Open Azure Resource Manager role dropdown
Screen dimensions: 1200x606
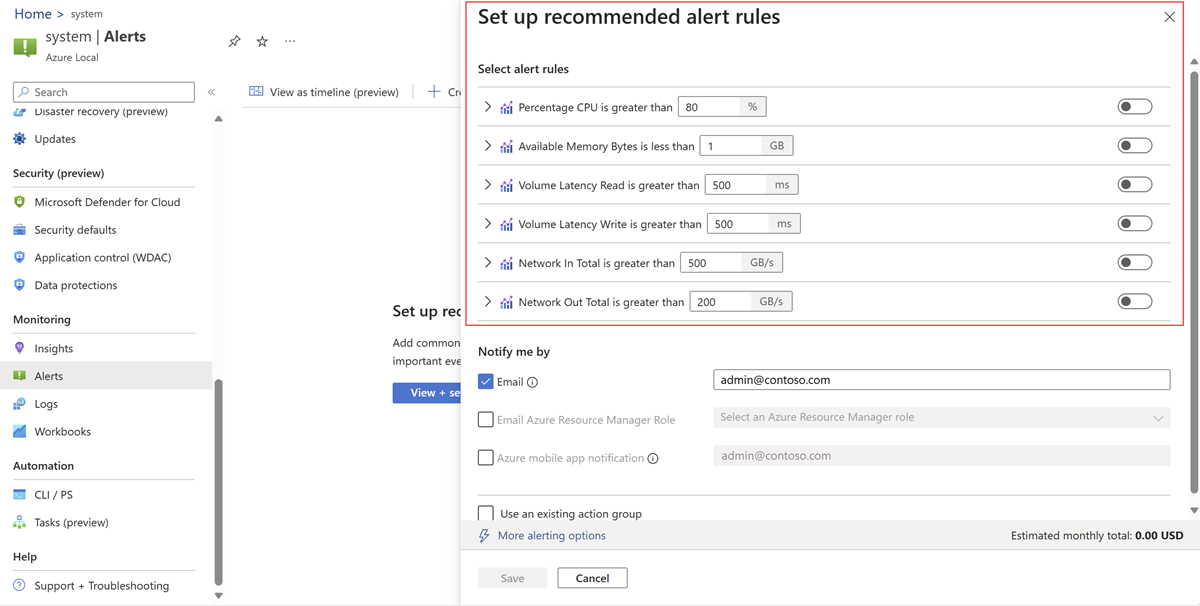940,418
